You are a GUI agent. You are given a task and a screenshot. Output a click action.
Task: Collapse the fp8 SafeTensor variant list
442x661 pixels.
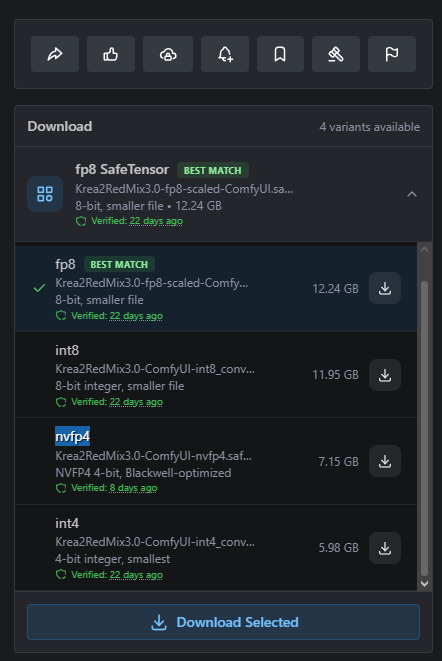[412, 194]
